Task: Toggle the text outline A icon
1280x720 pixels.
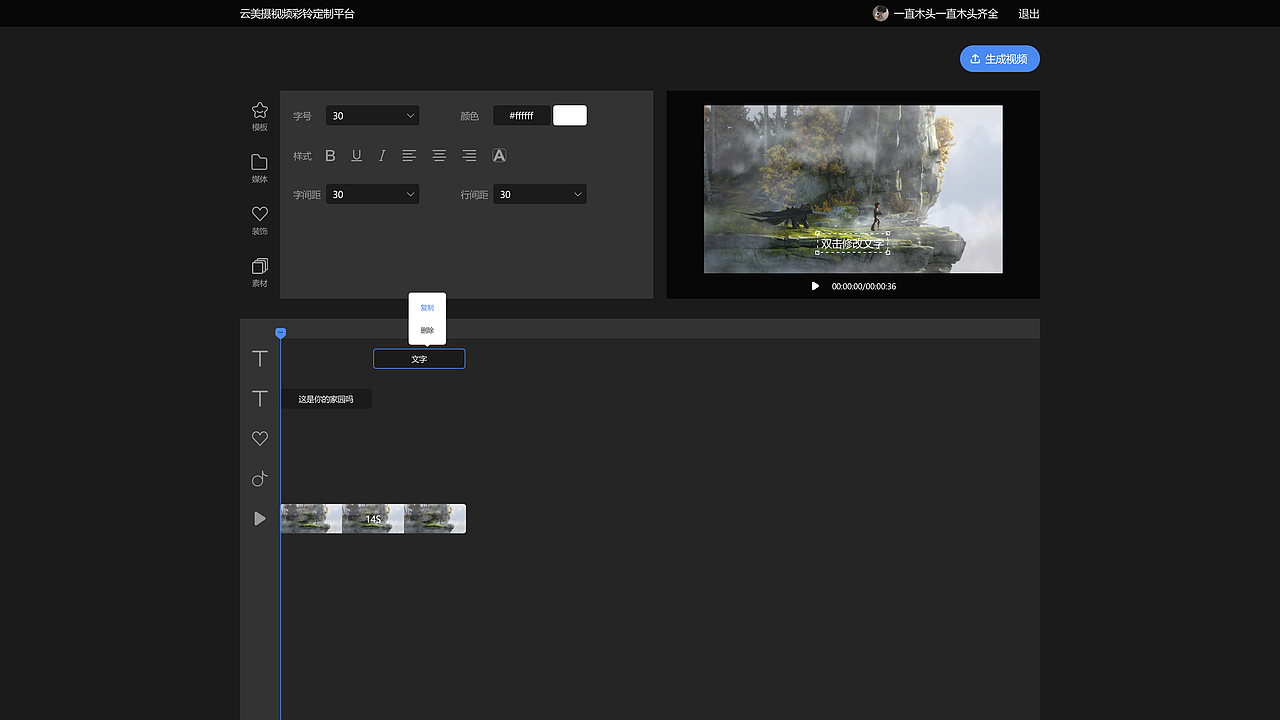Action: tap(499, 156)
